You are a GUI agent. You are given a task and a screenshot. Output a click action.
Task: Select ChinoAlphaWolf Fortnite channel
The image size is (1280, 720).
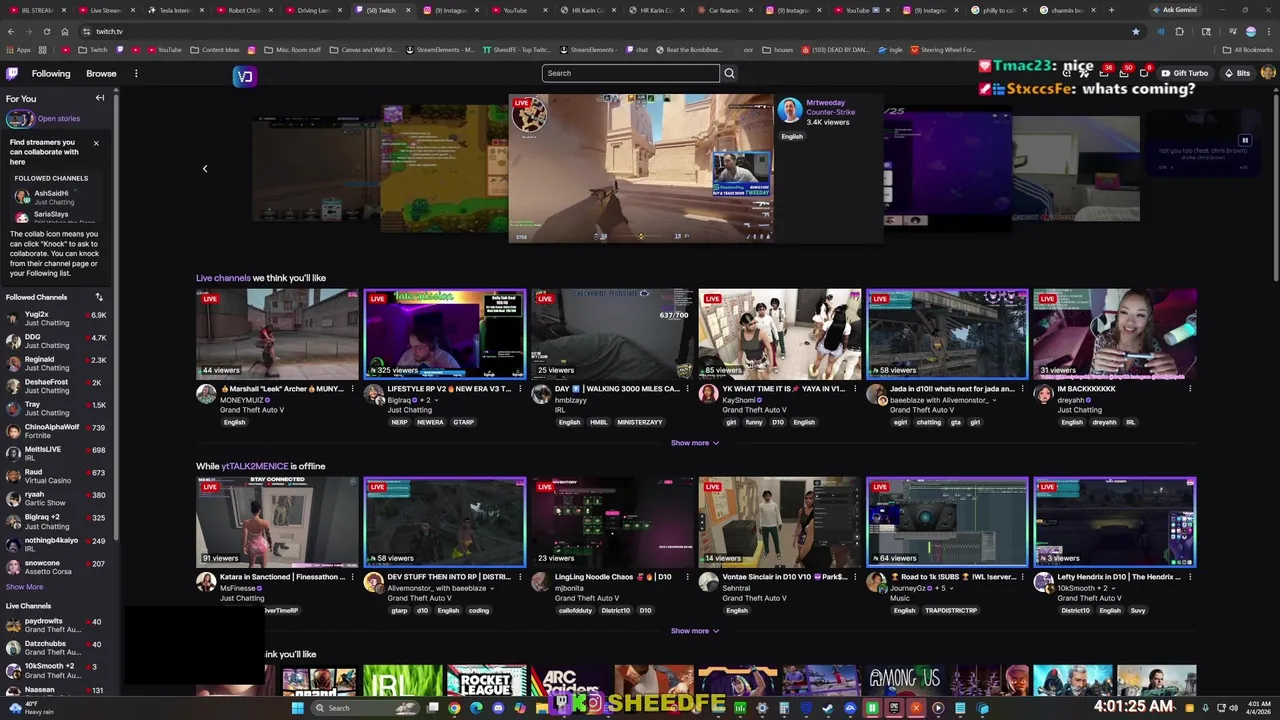point(56,432)
